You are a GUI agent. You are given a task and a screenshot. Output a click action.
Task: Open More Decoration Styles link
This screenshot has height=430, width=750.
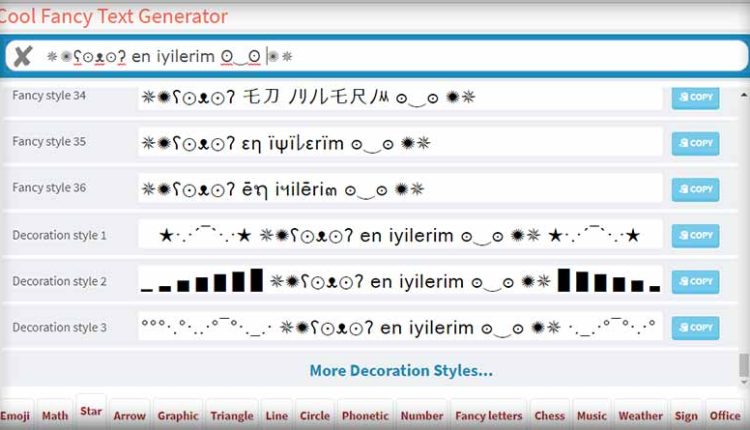tap(400, 371)
